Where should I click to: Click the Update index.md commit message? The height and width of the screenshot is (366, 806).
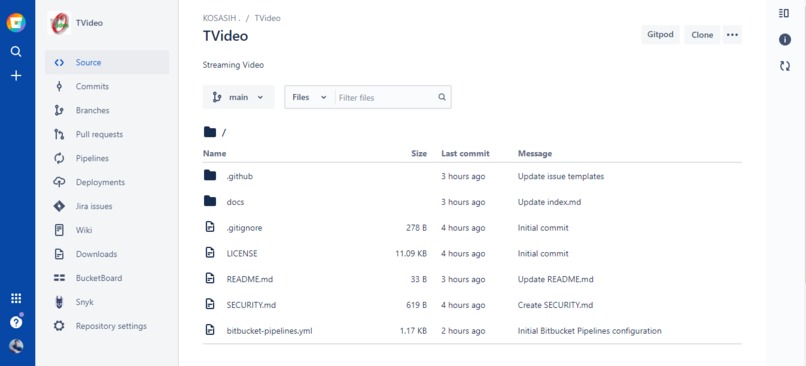pyautogui.click(x=549, y=202)
